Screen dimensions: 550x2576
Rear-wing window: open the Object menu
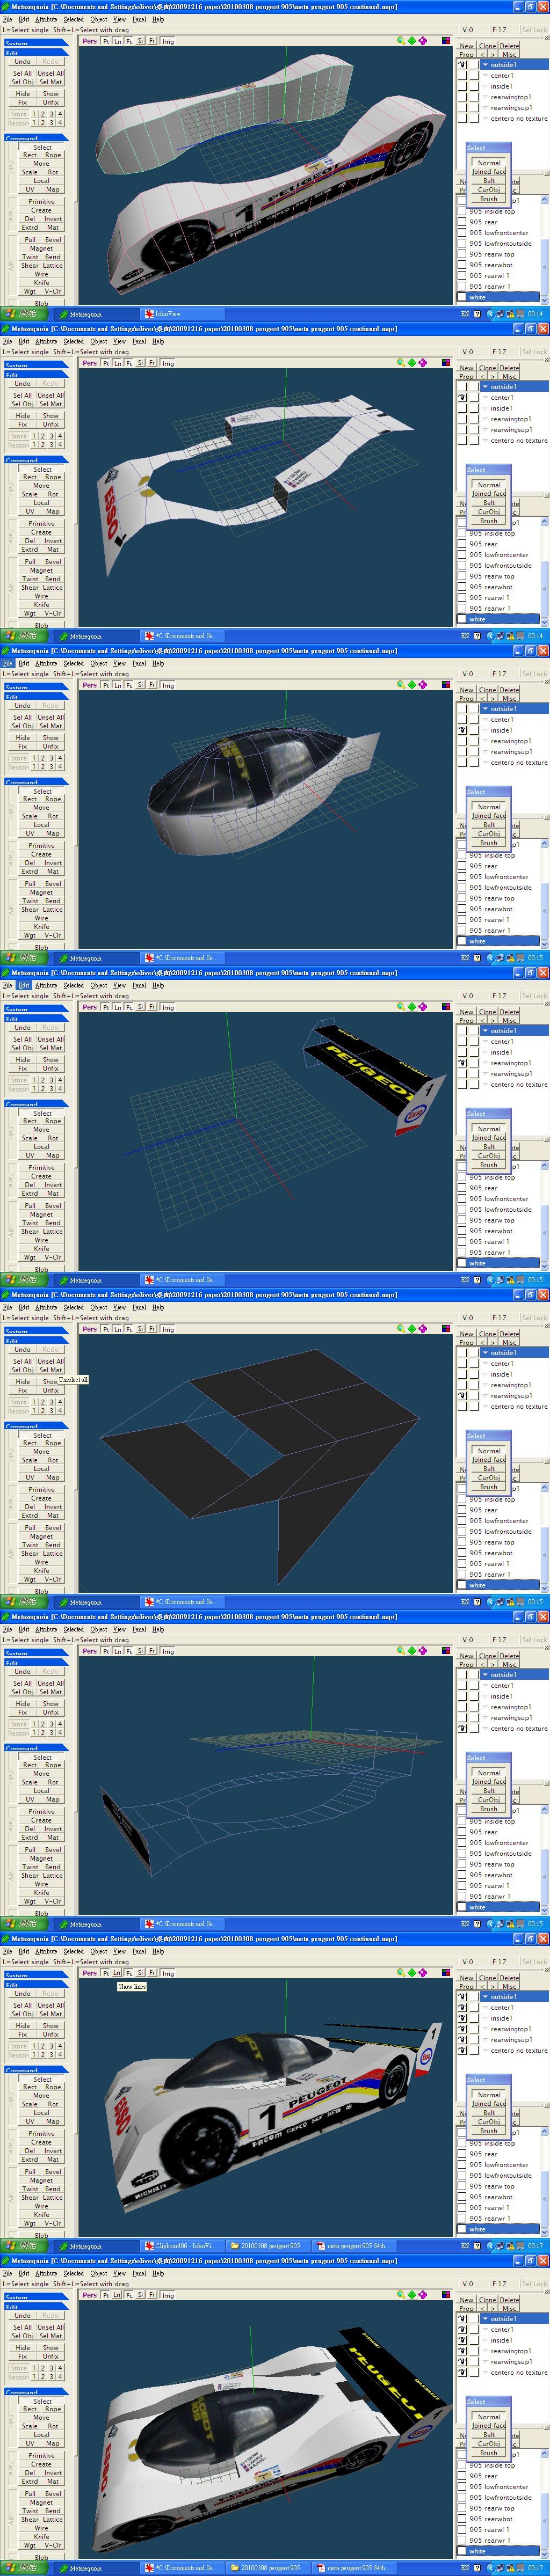(98, 985)
